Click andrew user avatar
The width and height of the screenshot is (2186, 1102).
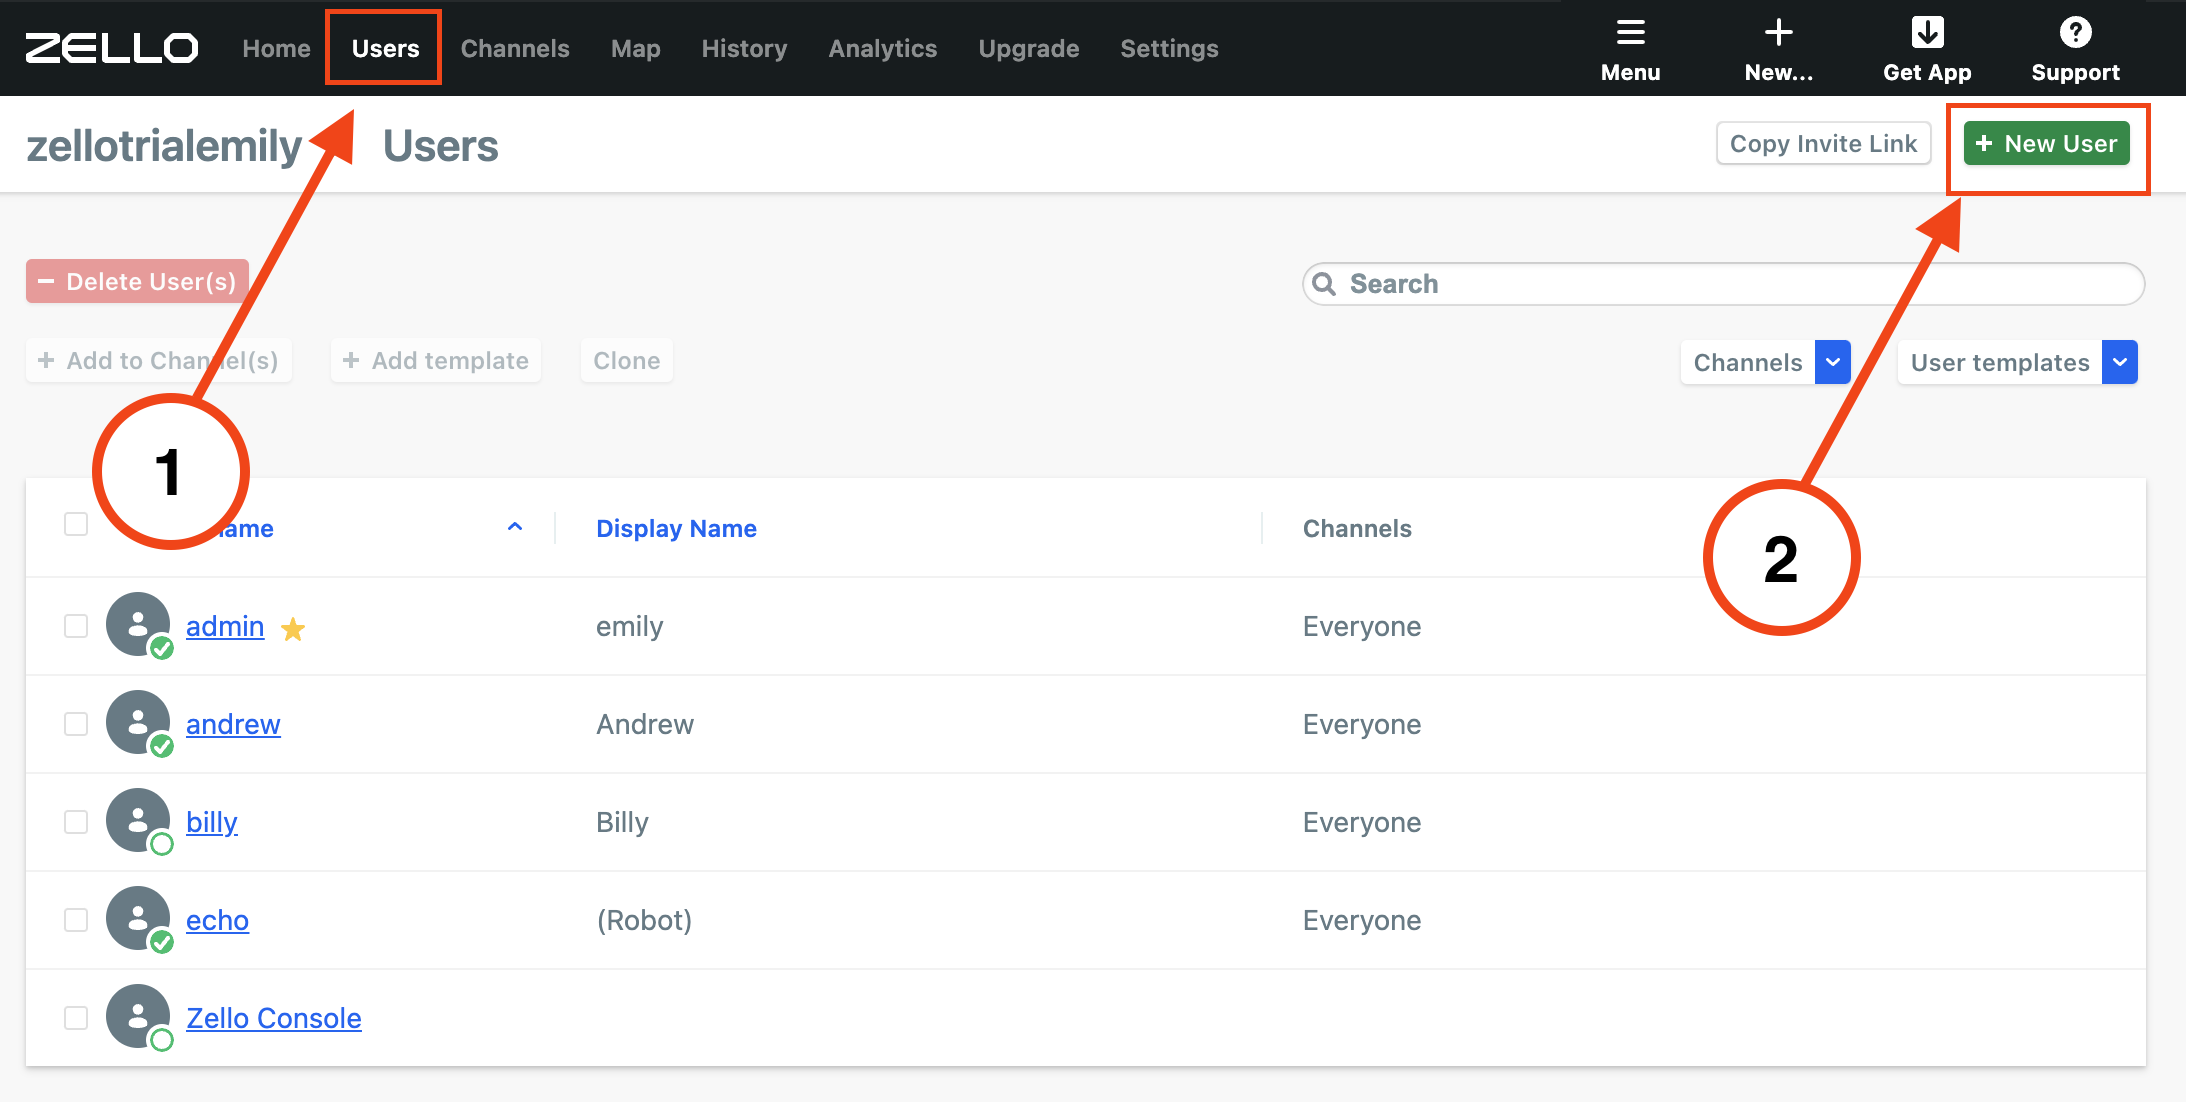138,723
